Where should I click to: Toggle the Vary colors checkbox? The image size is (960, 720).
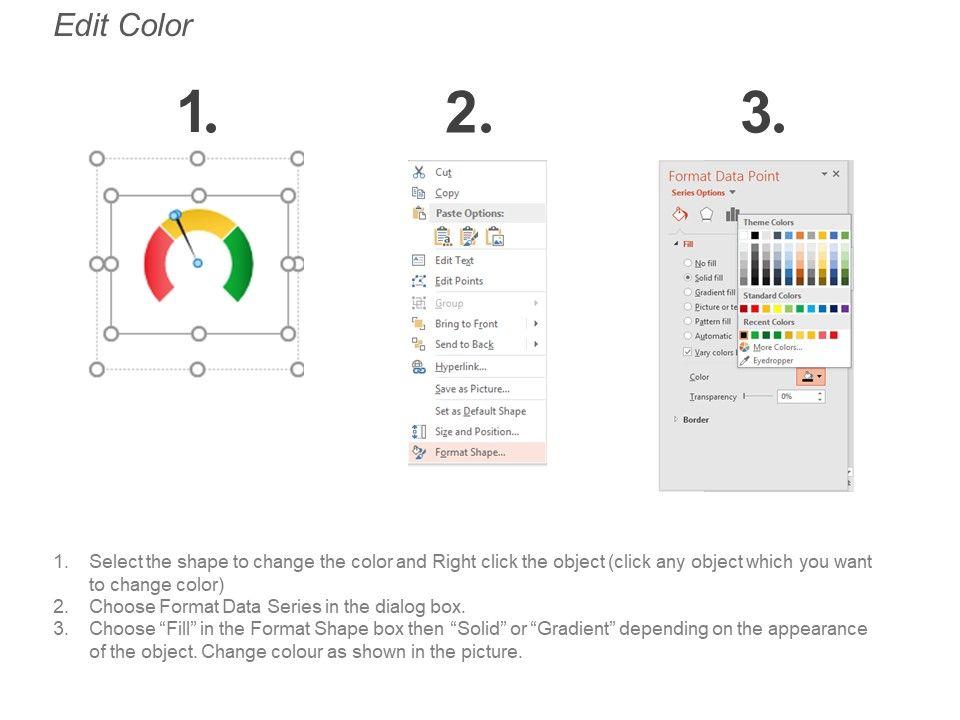pos(687,352)
